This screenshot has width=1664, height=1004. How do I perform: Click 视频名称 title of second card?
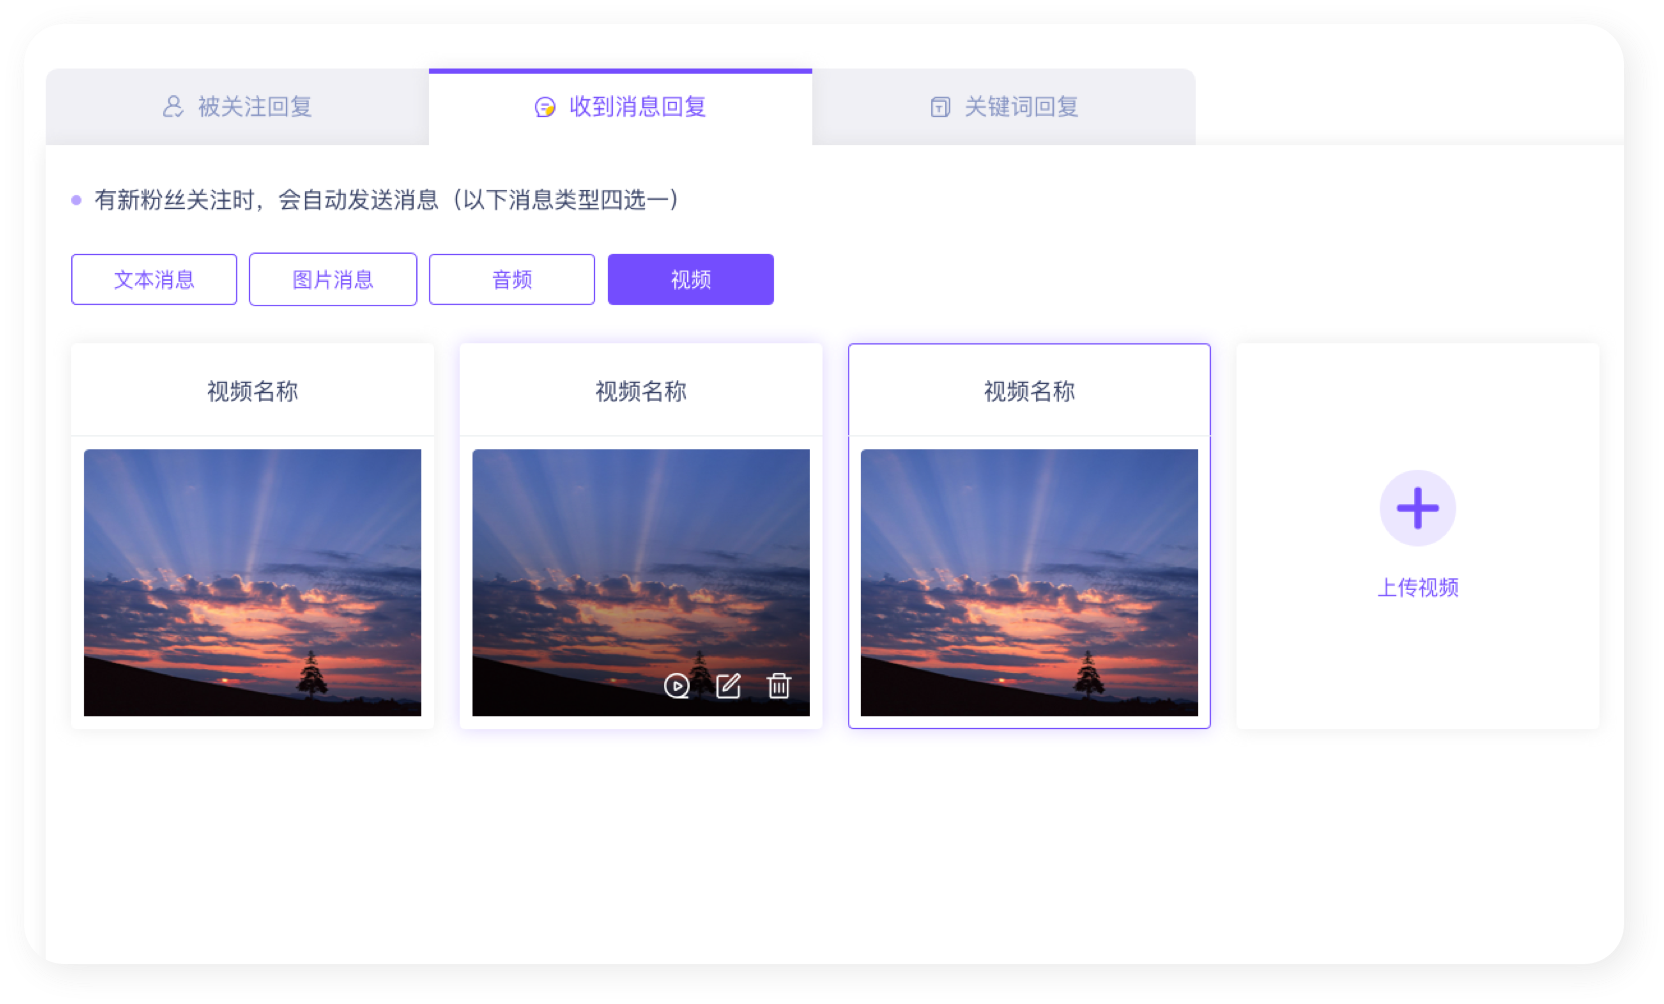coord(641,391)
